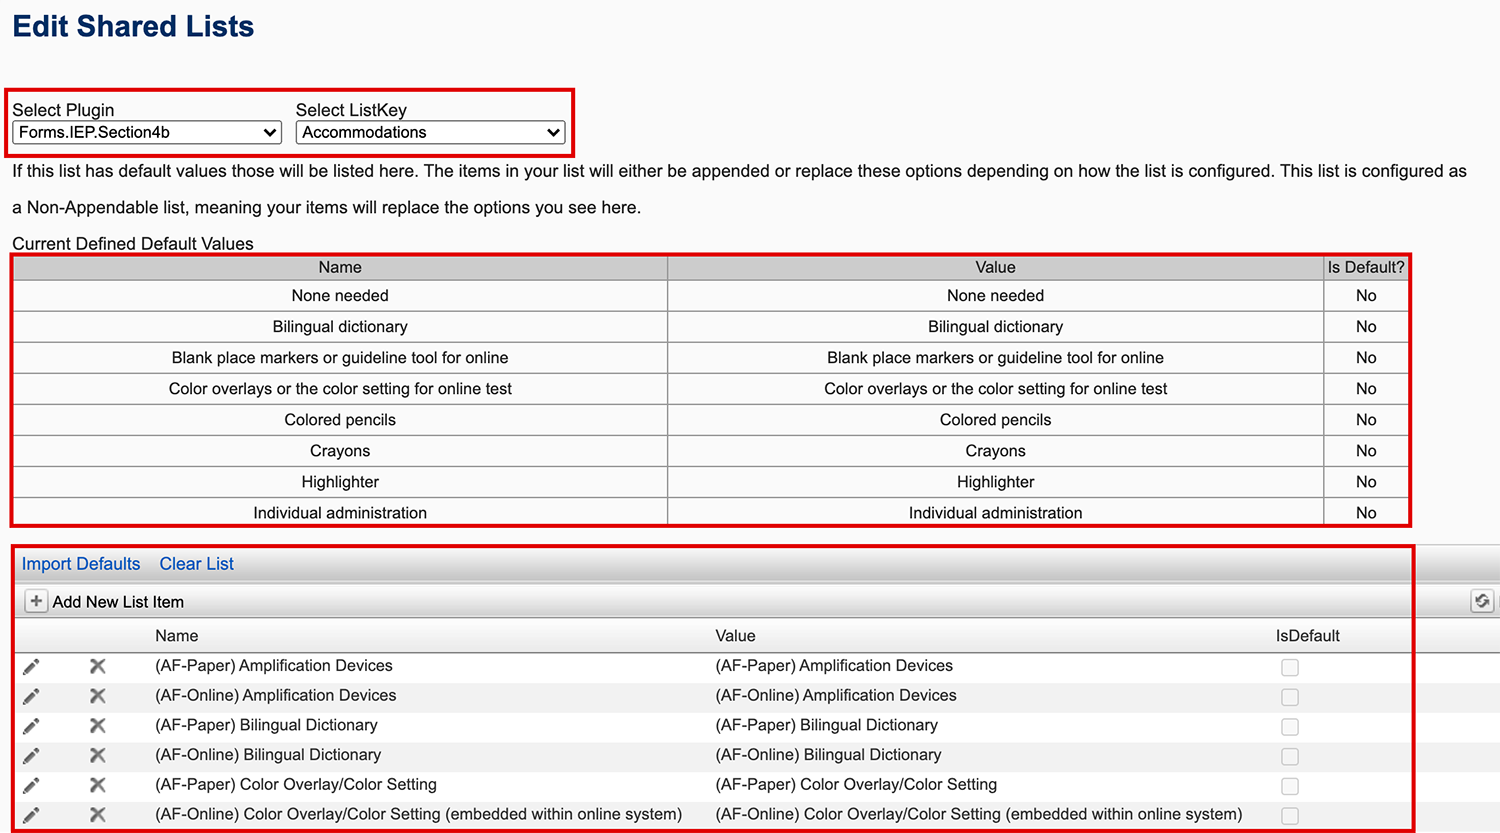Toggle IsDefault for (AF-Online) Amplification Devices
Viewport: 1500px width, 833px height.
click(x=1290, y=697)
